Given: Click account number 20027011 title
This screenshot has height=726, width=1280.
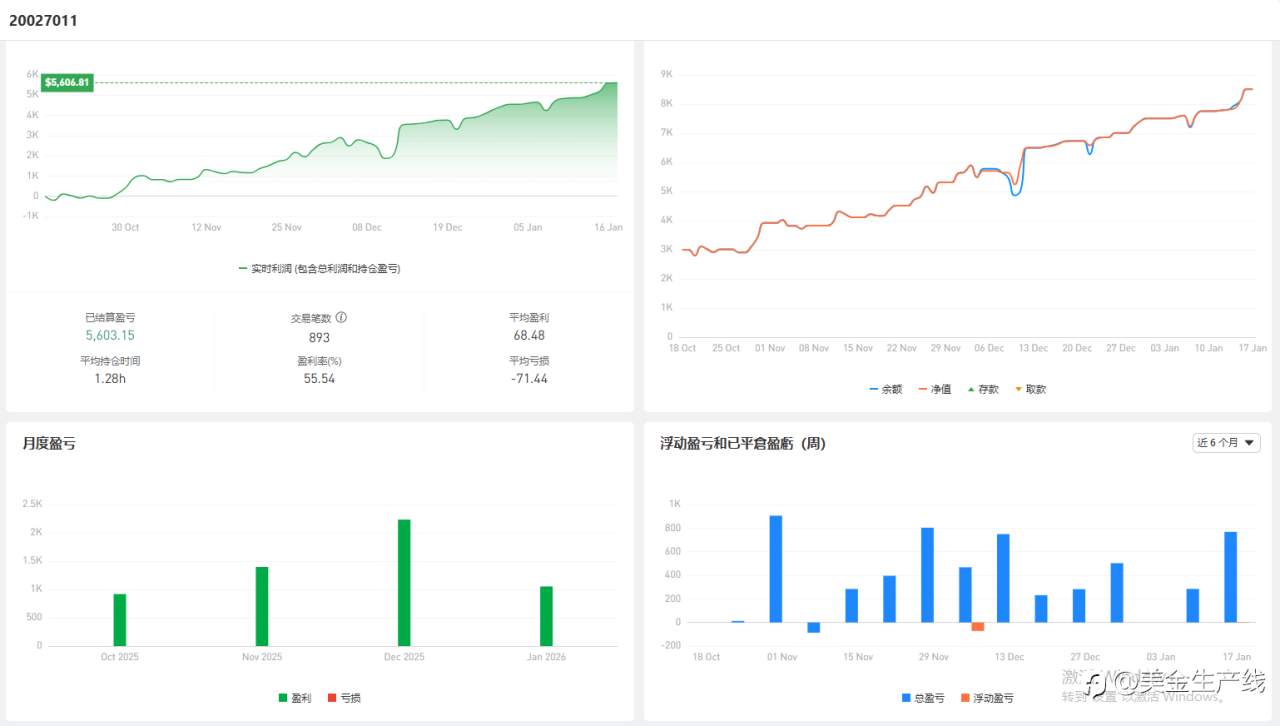Looking at the screenshot, I should click(43, 20).
